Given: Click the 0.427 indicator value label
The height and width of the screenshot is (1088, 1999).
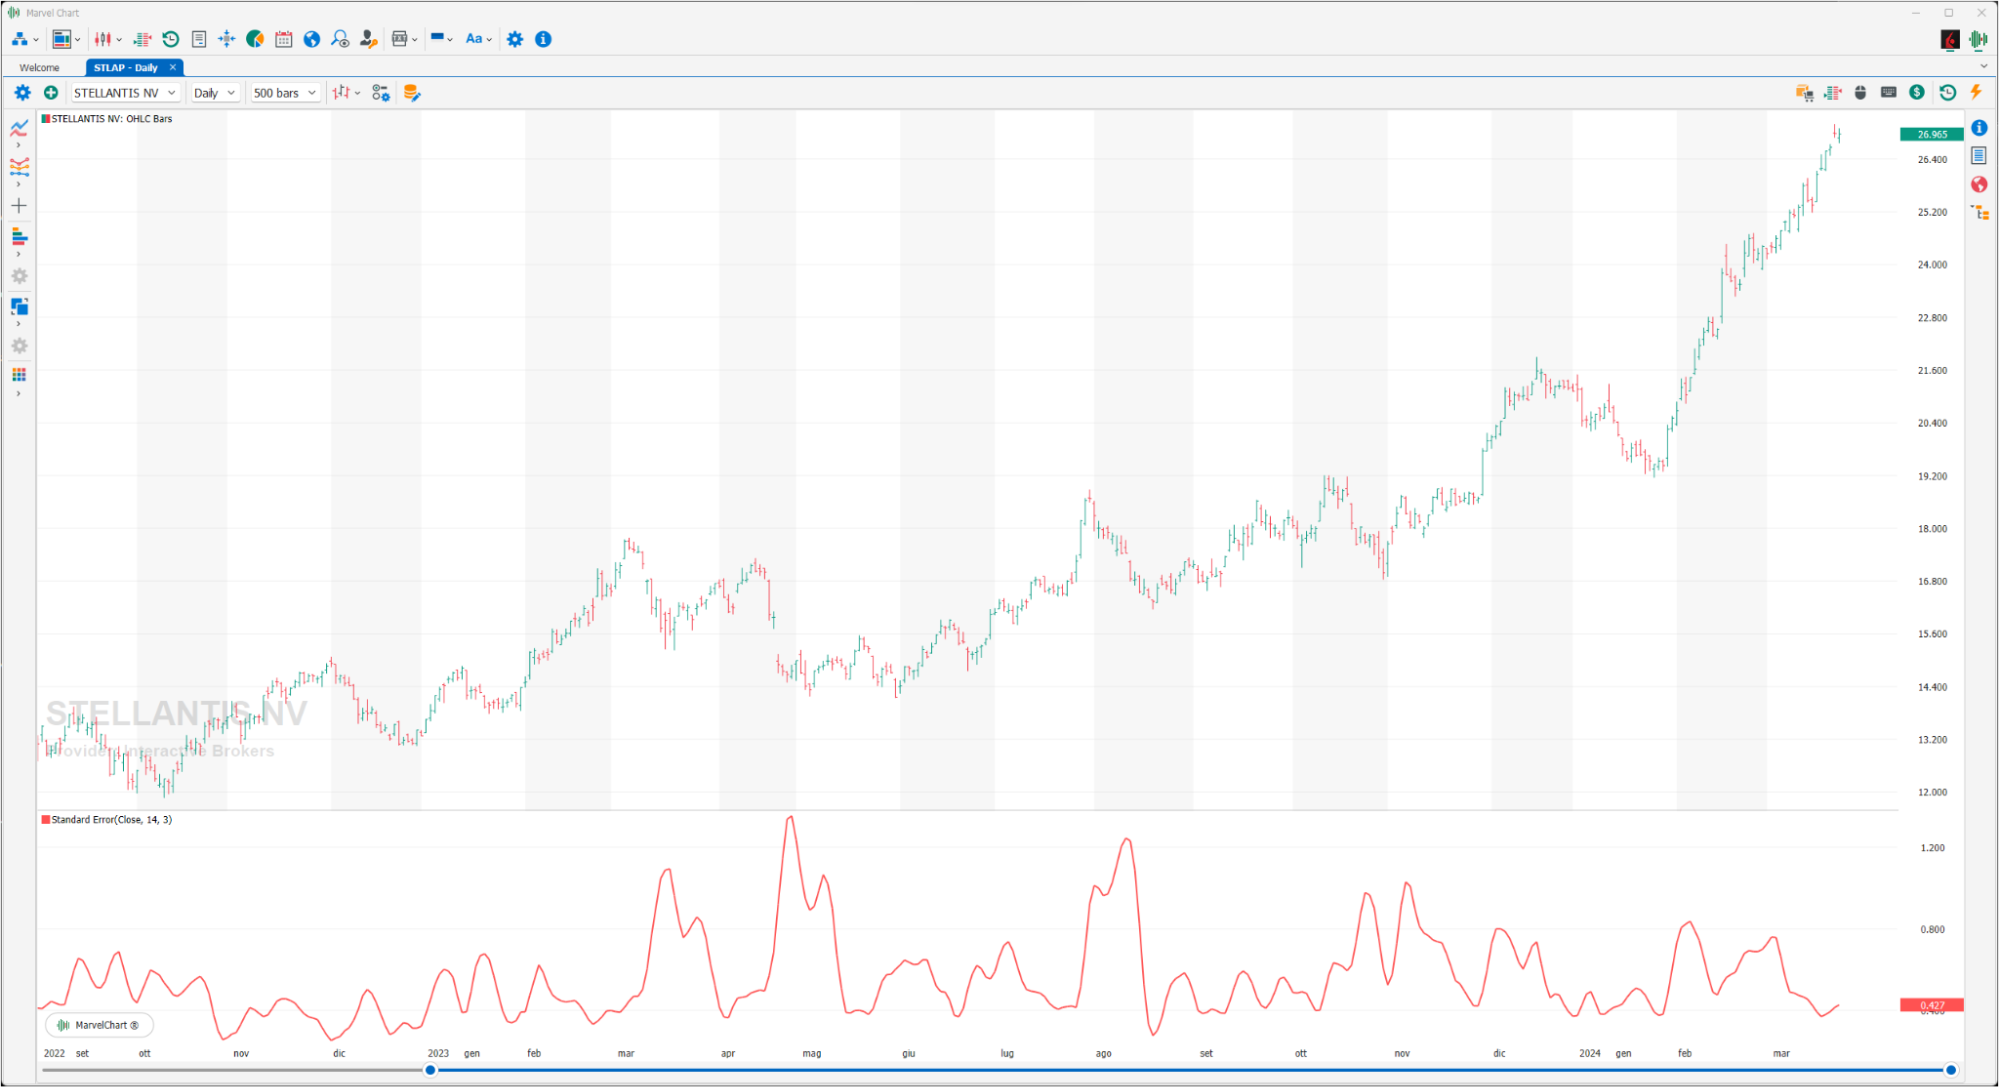Looking at the screenshot, I should click(1931, 1005).
